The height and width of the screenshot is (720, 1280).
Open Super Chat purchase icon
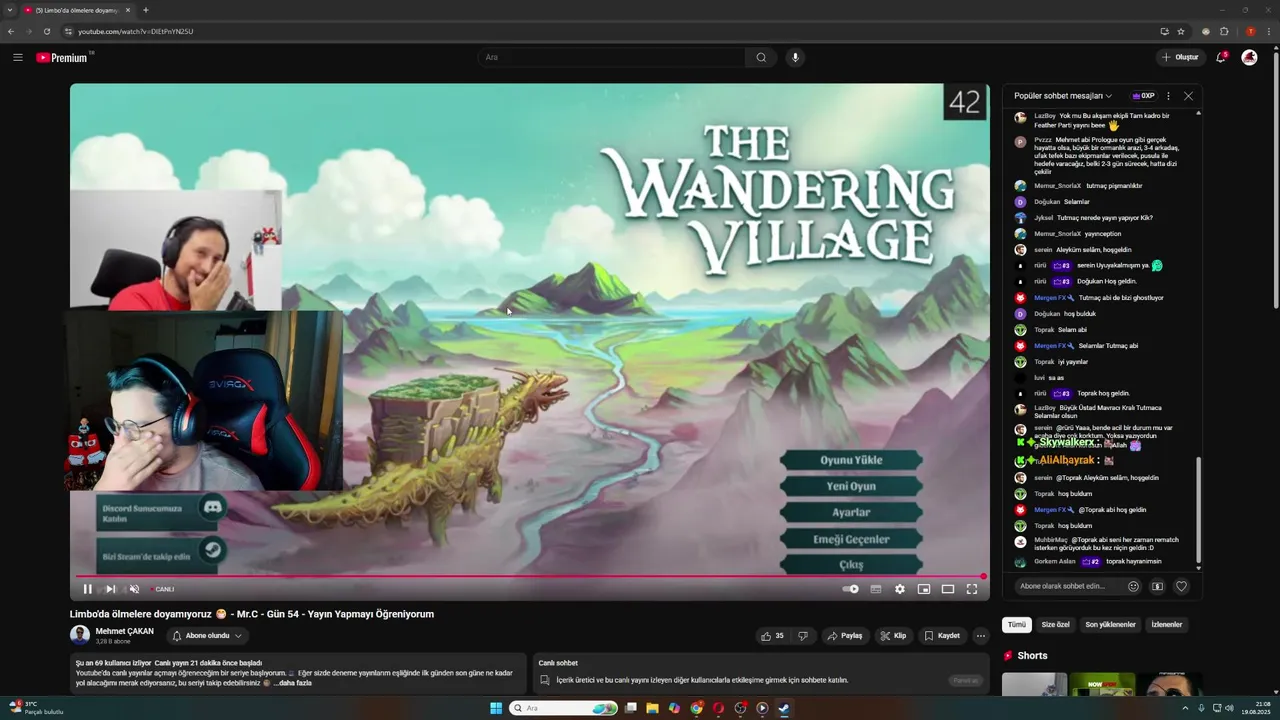[1157, 586]
